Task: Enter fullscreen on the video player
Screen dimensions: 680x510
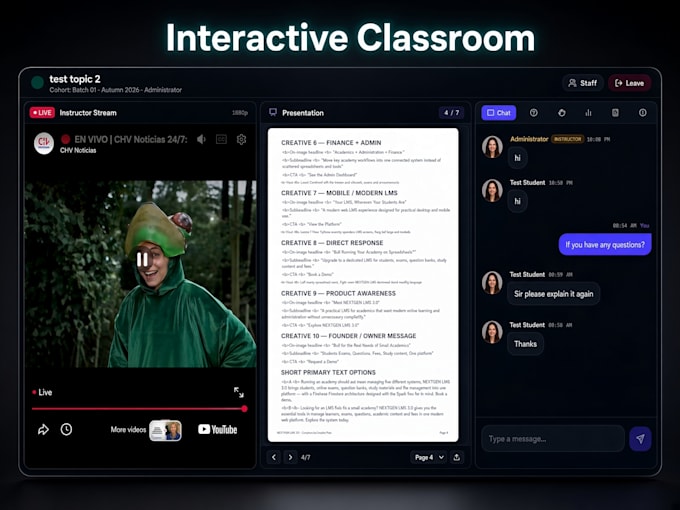Action: (239, 392)
